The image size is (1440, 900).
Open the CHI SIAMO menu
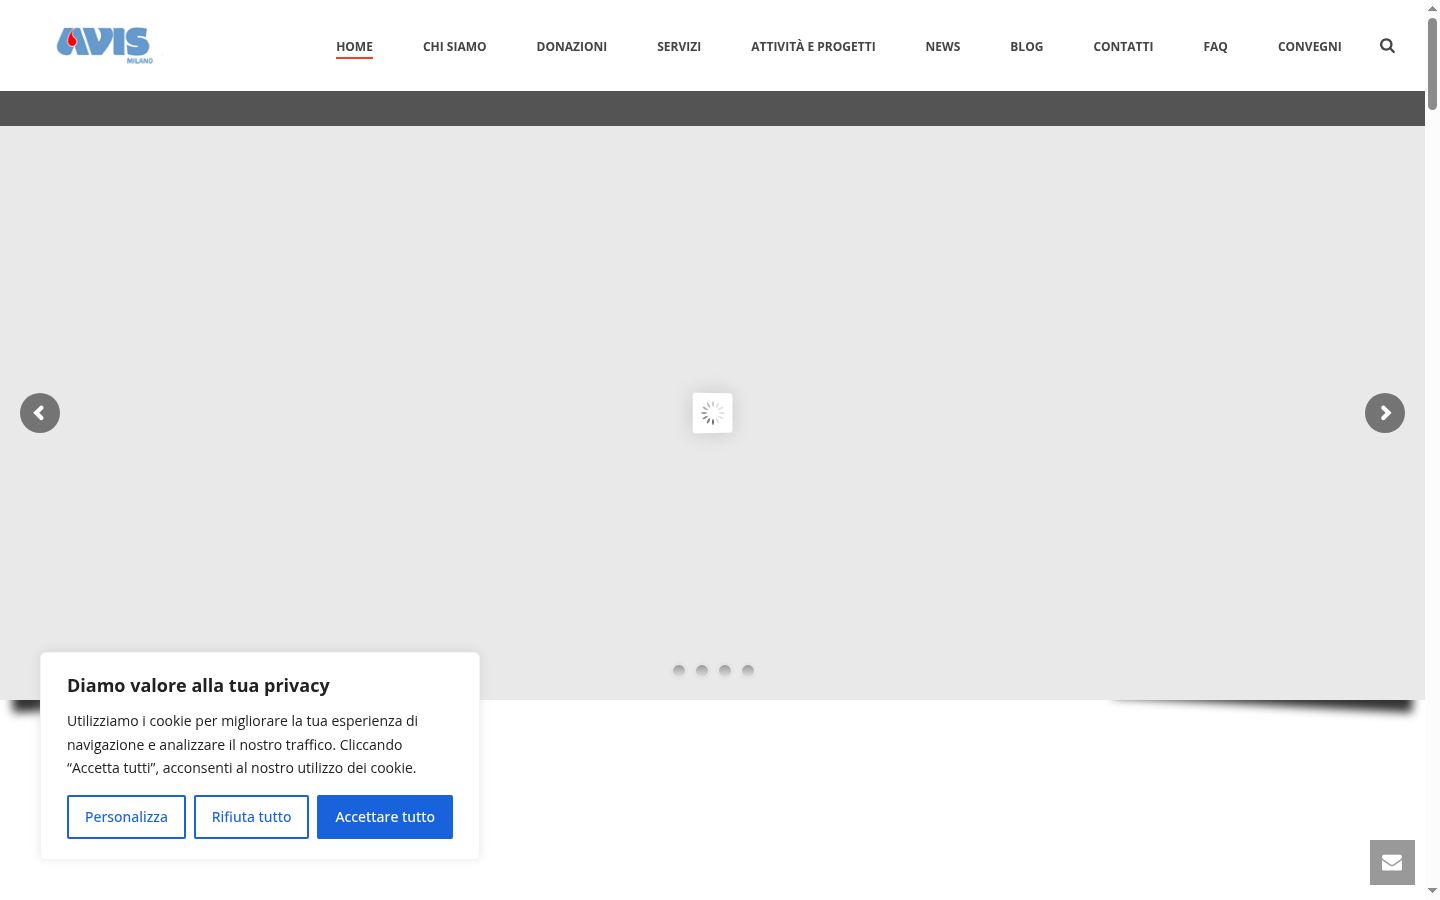click(x=454, y=47)
